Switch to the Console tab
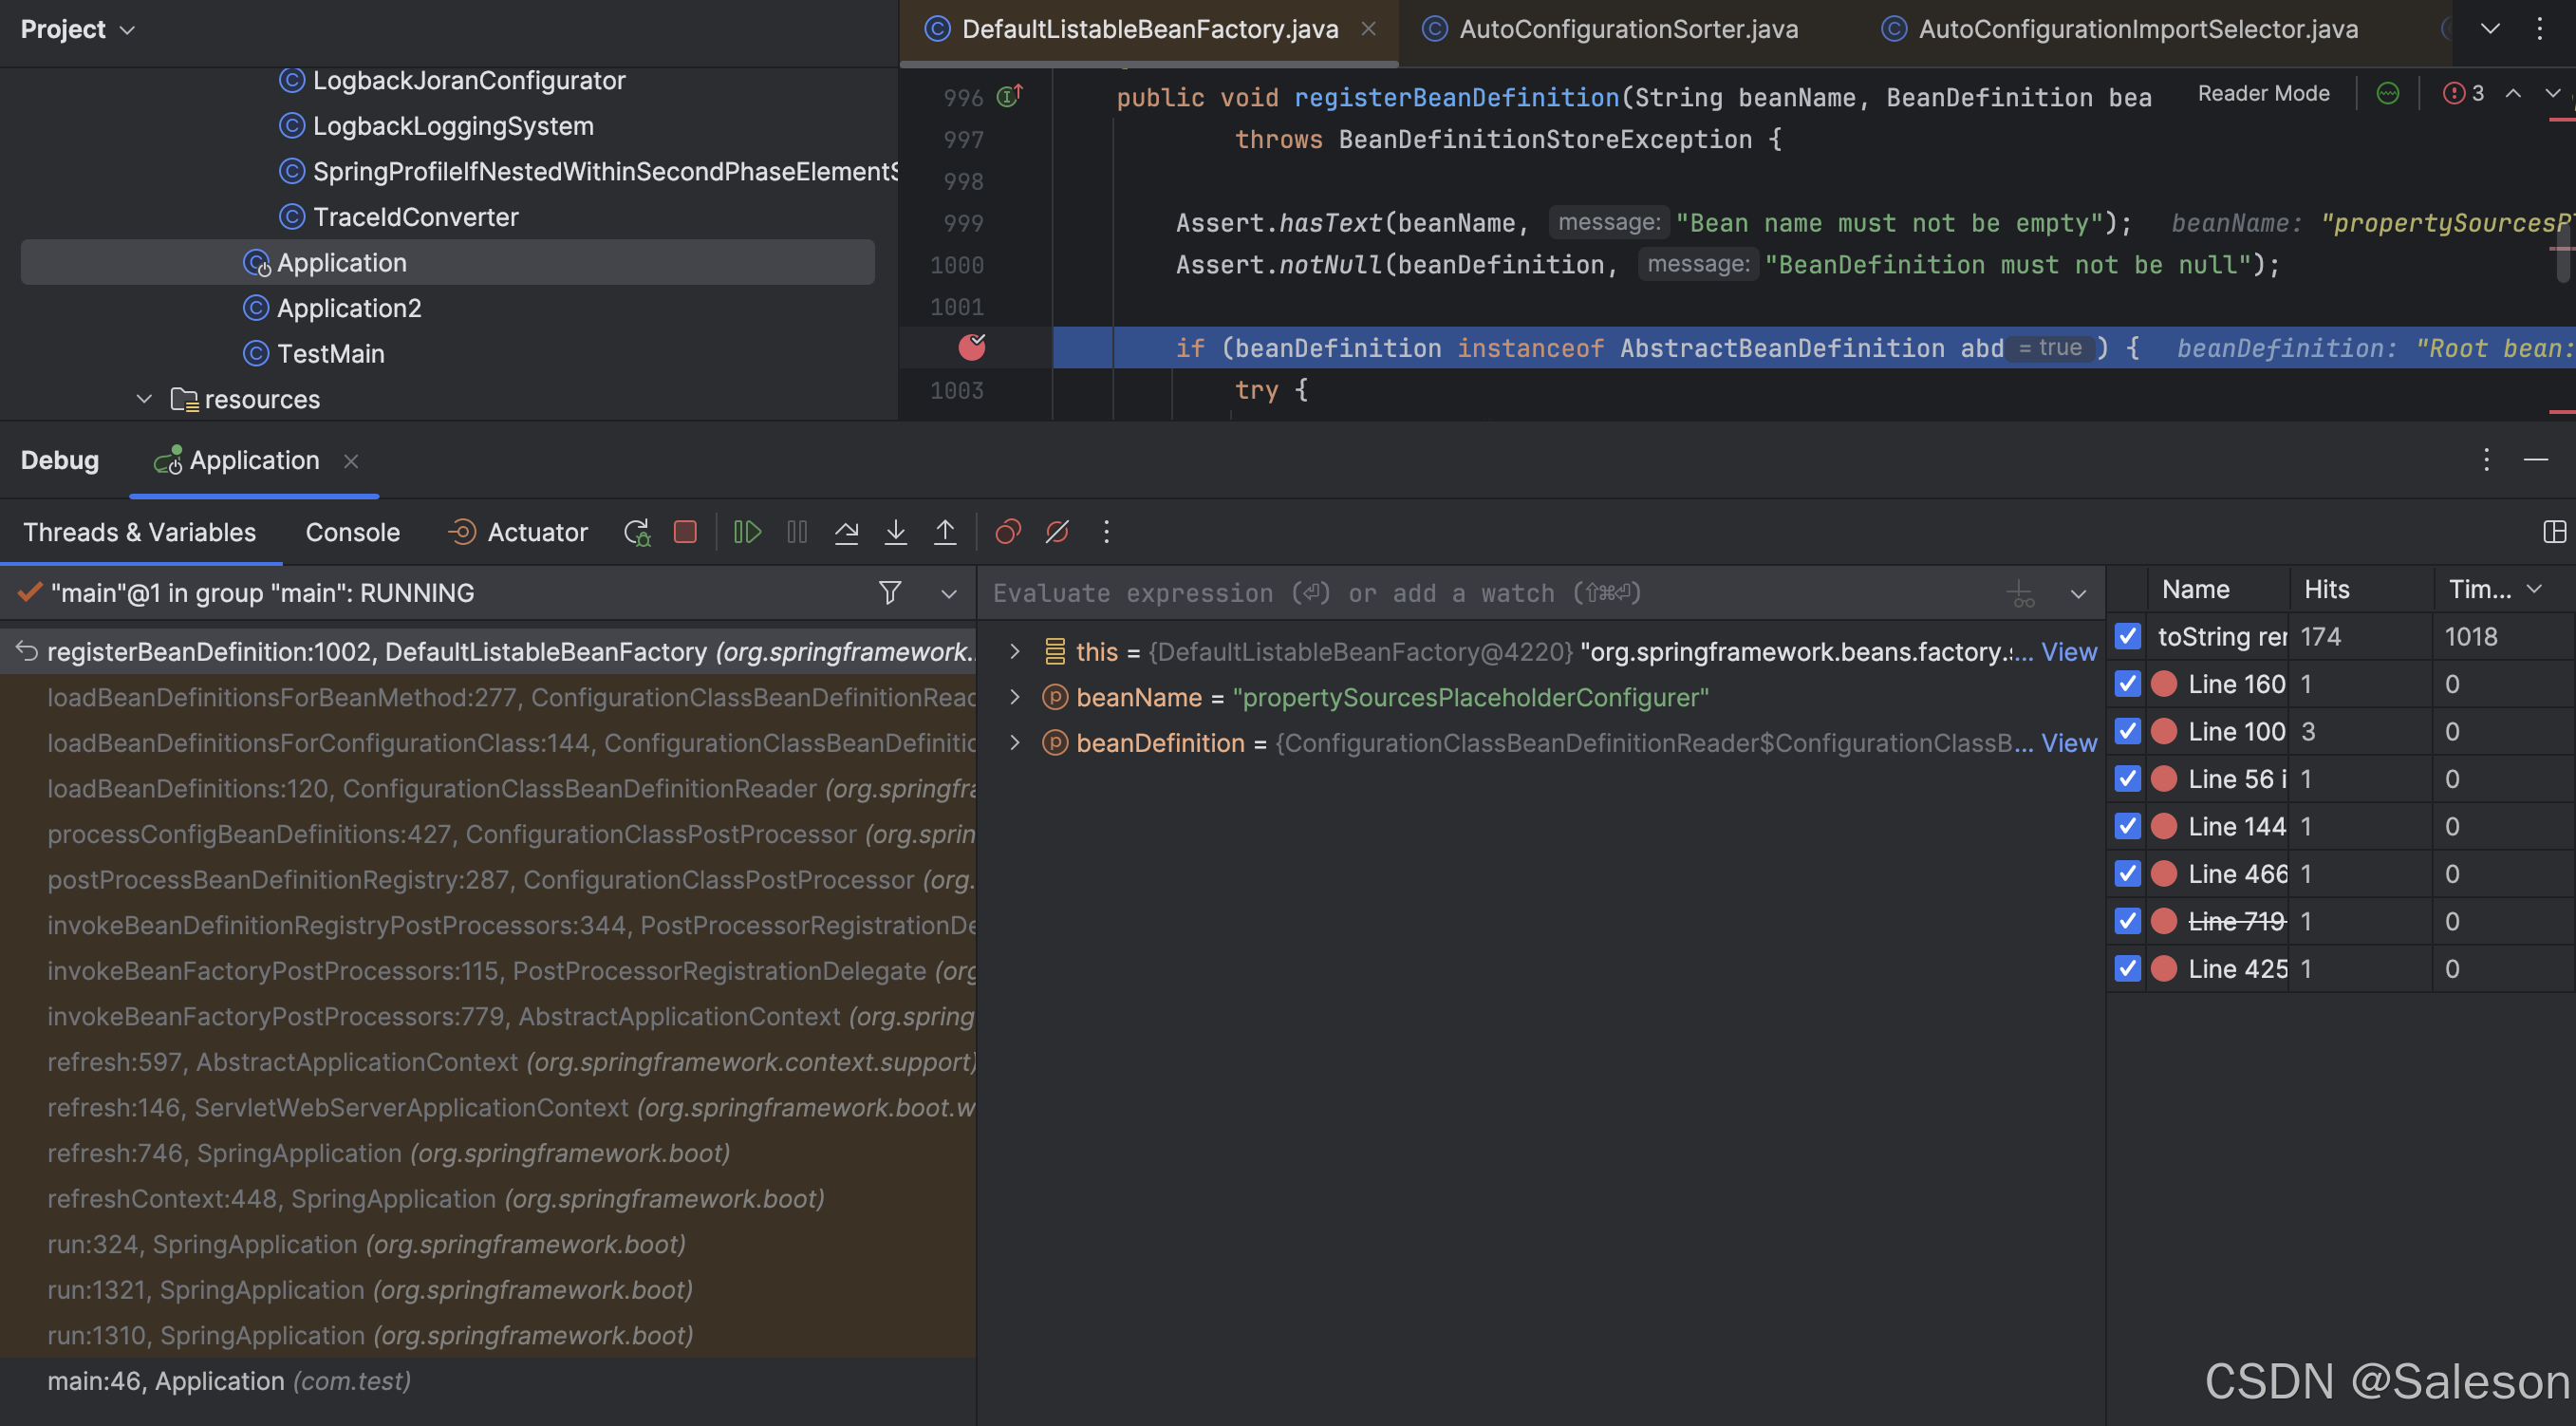Image resolution: width=2576 pixels, height=1426 pixels. (x=353, y=531)
